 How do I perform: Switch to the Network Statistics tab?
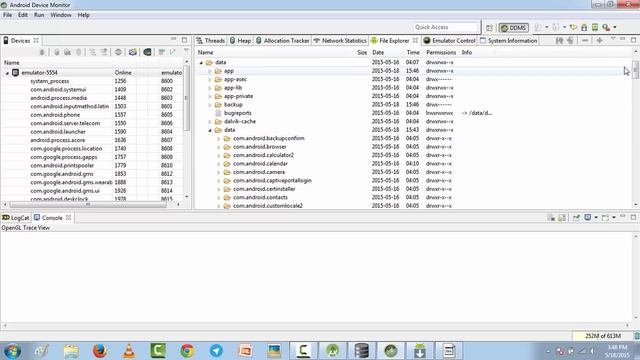coord(340,40)
